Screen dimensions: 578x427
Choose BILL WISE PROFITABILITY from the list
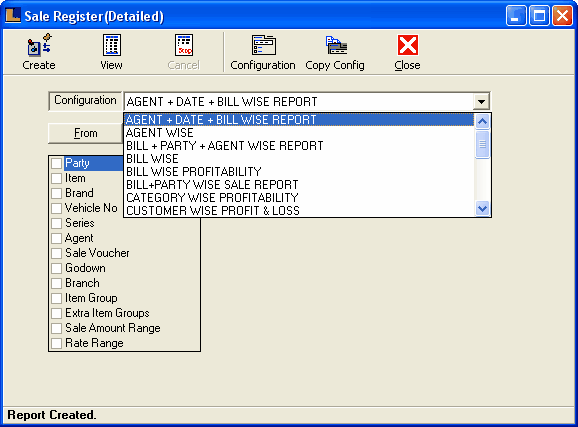coord(194,172)
